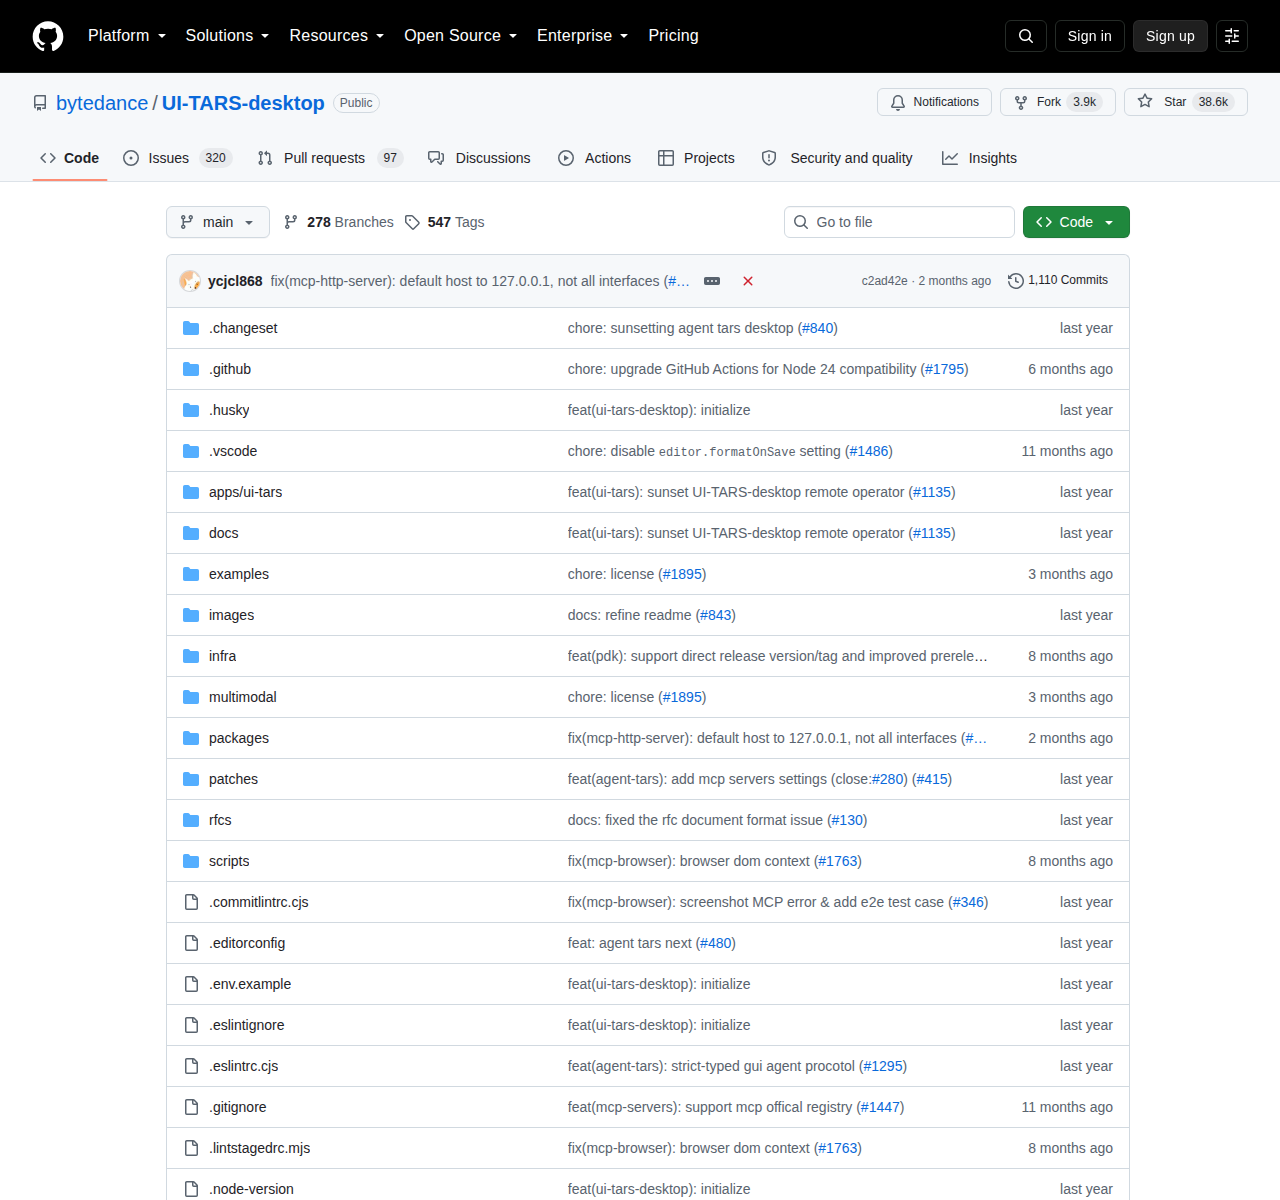
Task: Open the main branch selector
Action: pyautogui.click(x=218, y=222)
